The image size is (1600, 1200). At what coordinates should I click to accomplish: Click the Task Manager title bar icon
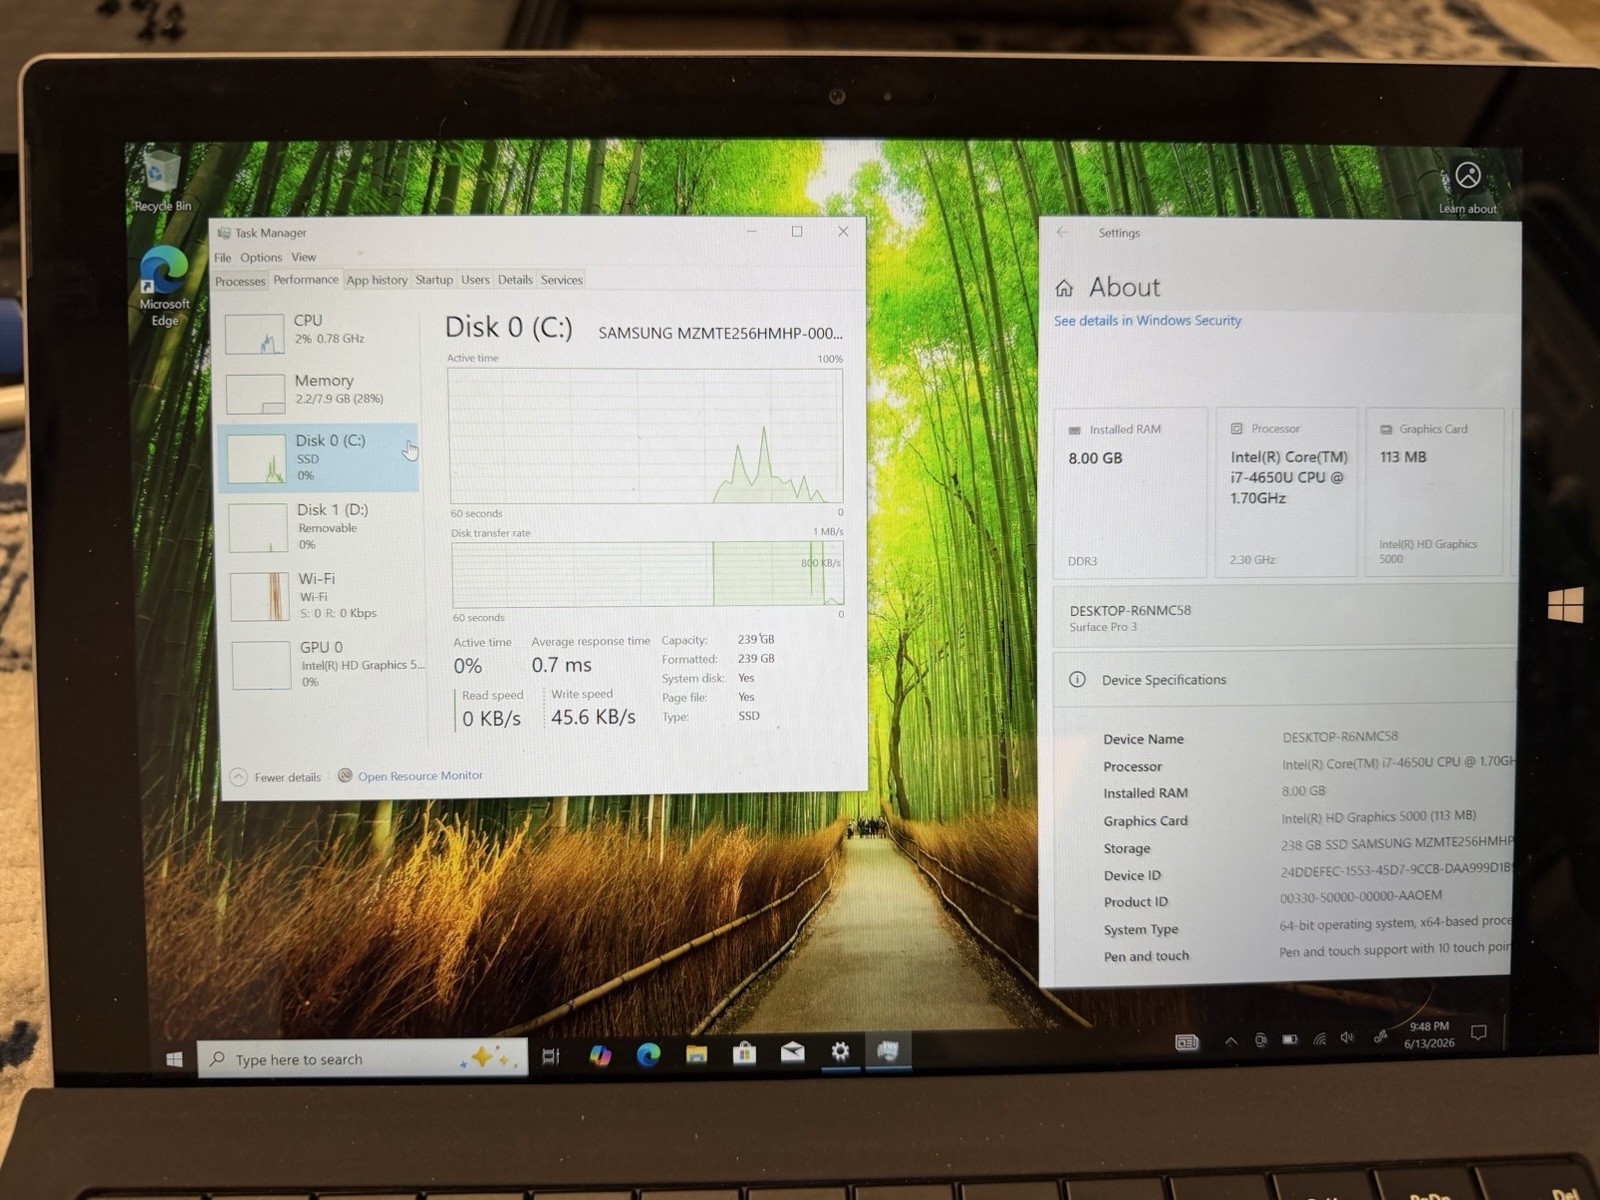point(224,233)
